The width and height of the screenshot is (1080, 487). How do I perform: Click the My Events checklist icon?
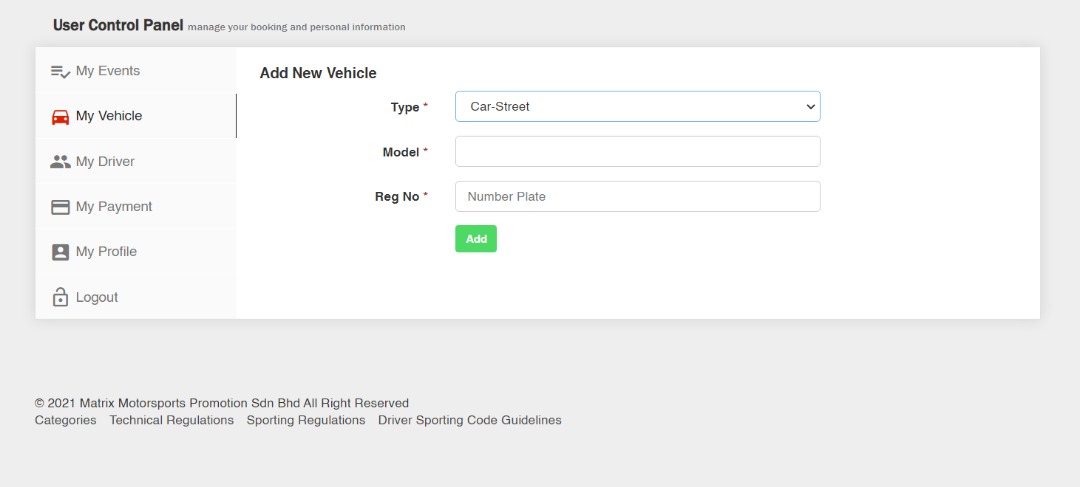tap(61, 72)
